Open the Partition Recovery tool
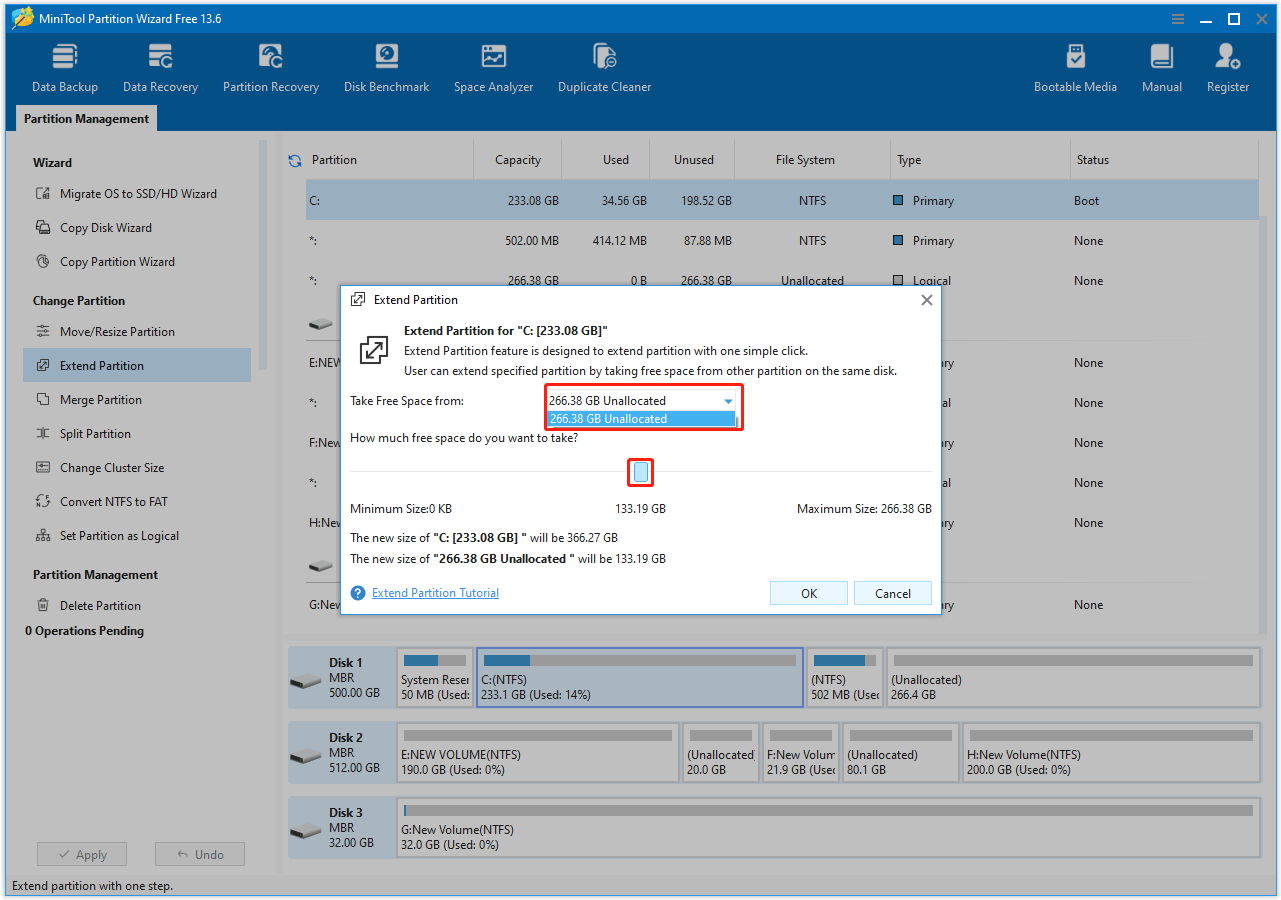1281x900 pixels. coord(271,68)
